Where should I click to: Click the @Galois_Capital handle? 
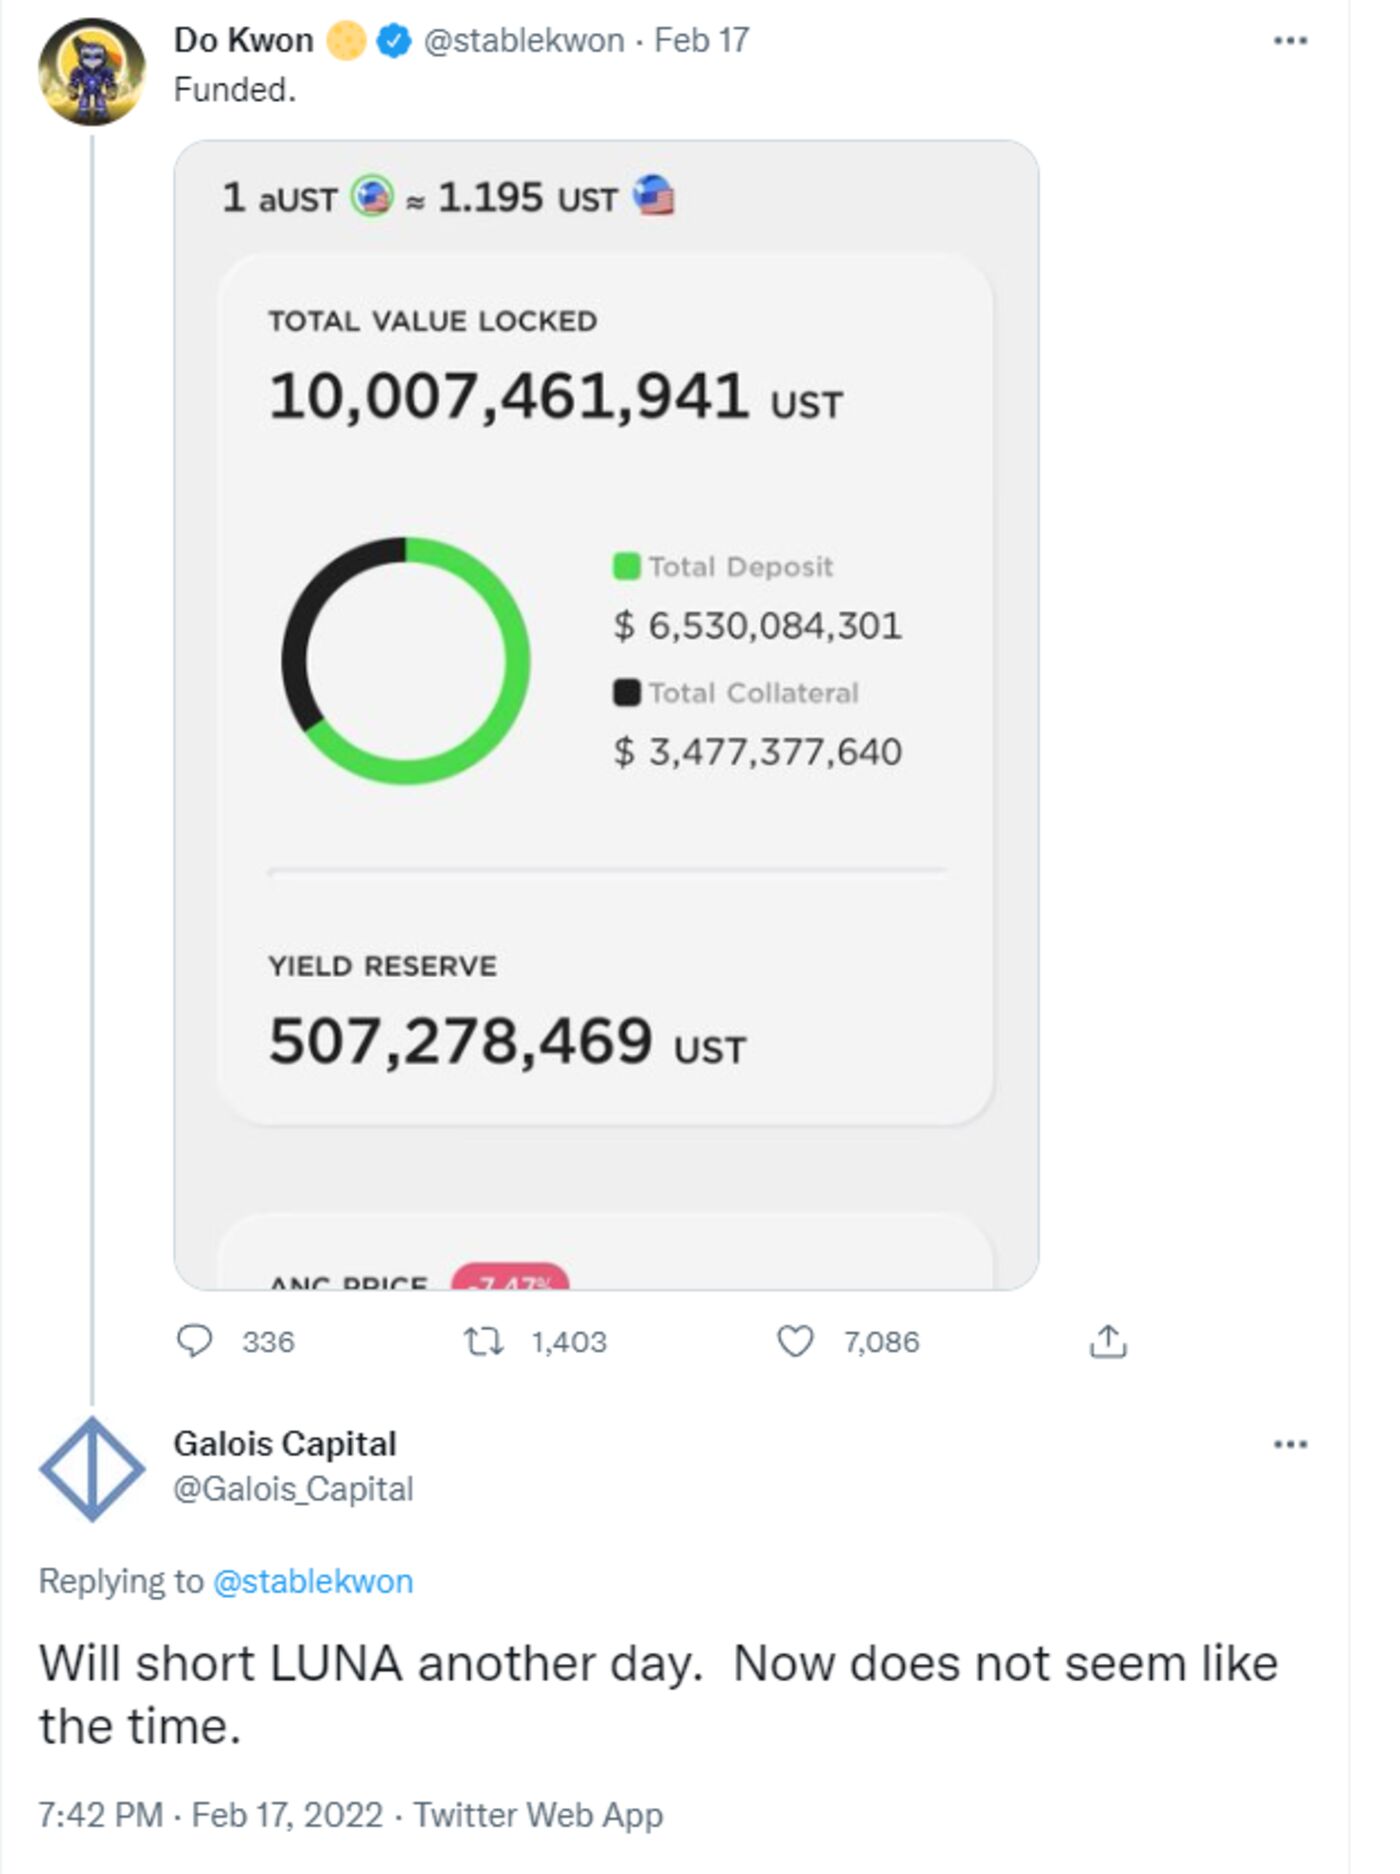293,1489
